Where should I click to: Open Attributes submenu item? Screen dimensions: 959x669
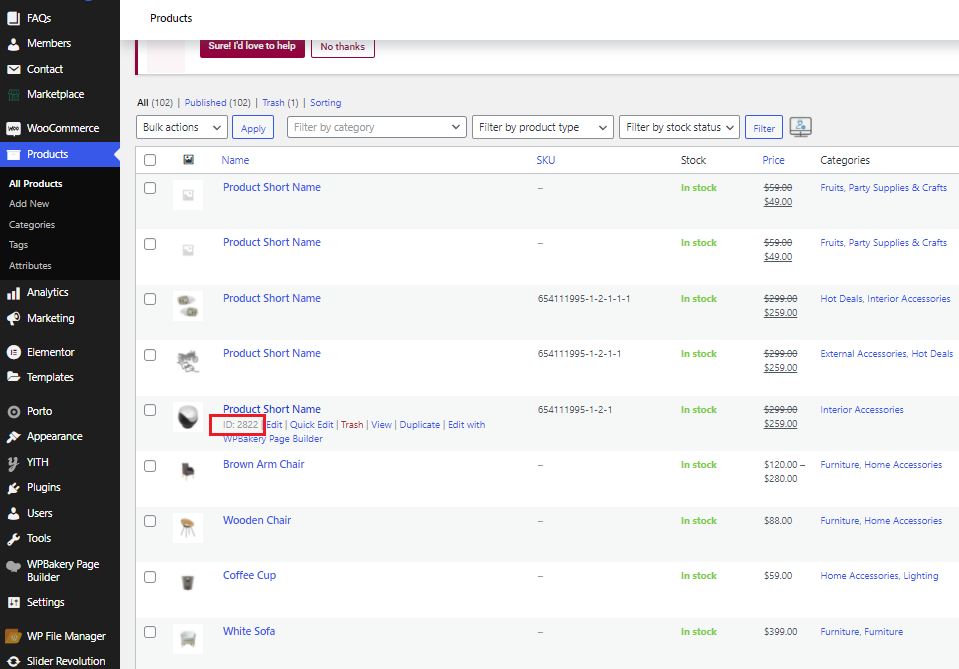[x=30, y=265]
